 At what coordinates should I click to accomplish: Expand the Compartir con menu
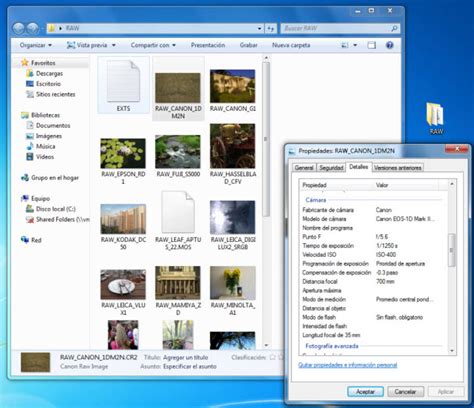[153, 45]
